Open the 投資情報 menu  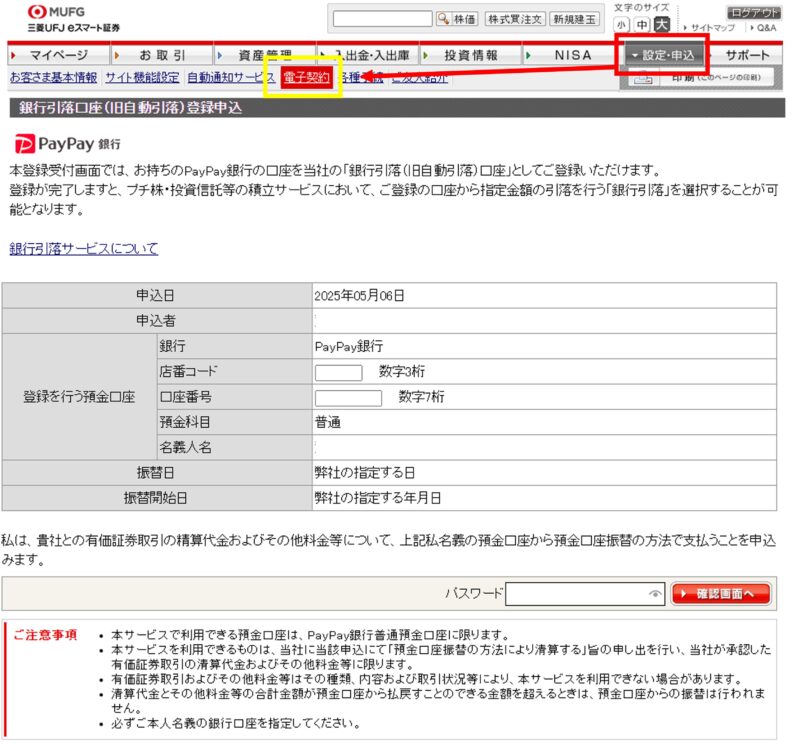470,55
